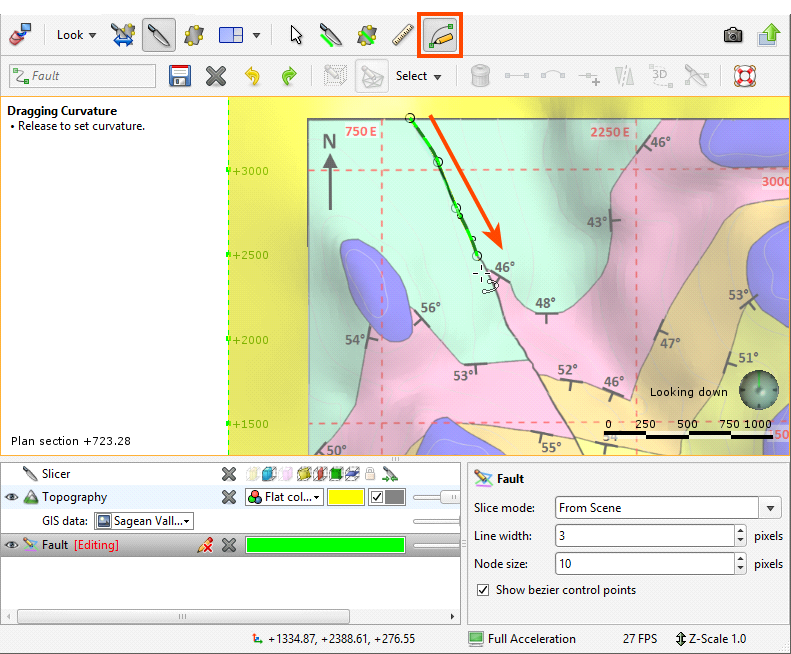This screenshot has width=791, height=654.
Task: Toggle the Slicer tool button
Action: pyautogui.click(x=159, y=35)
